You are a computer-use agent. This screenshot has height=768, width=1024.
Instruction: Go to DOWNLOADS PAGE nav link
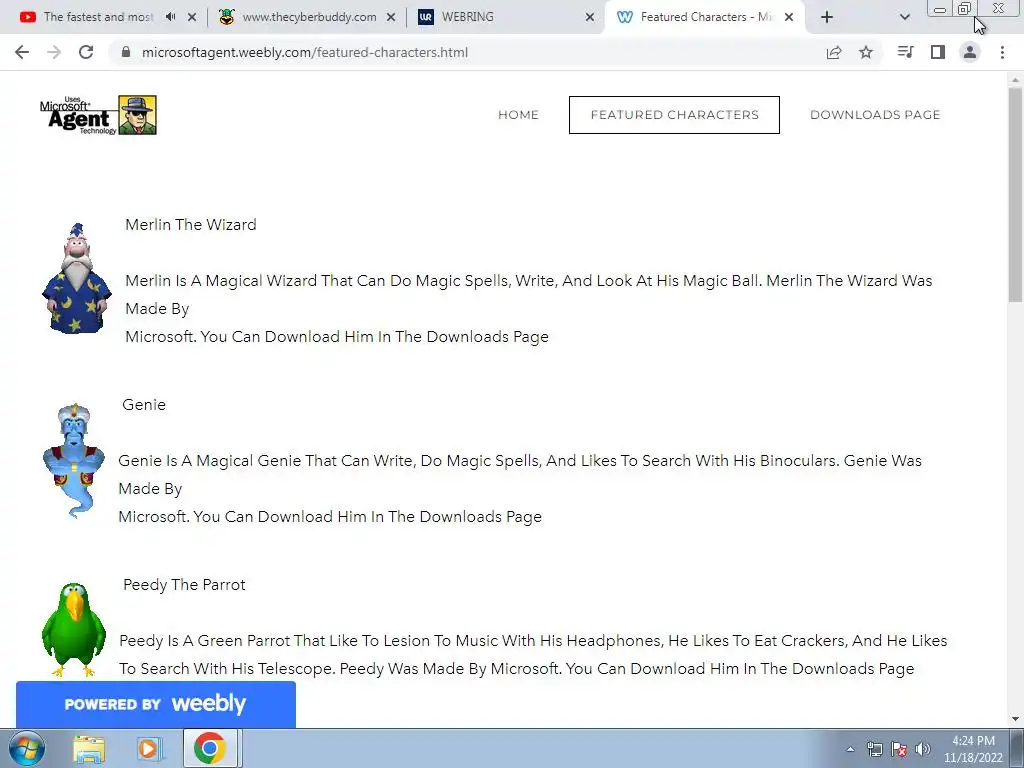[875, 115]
